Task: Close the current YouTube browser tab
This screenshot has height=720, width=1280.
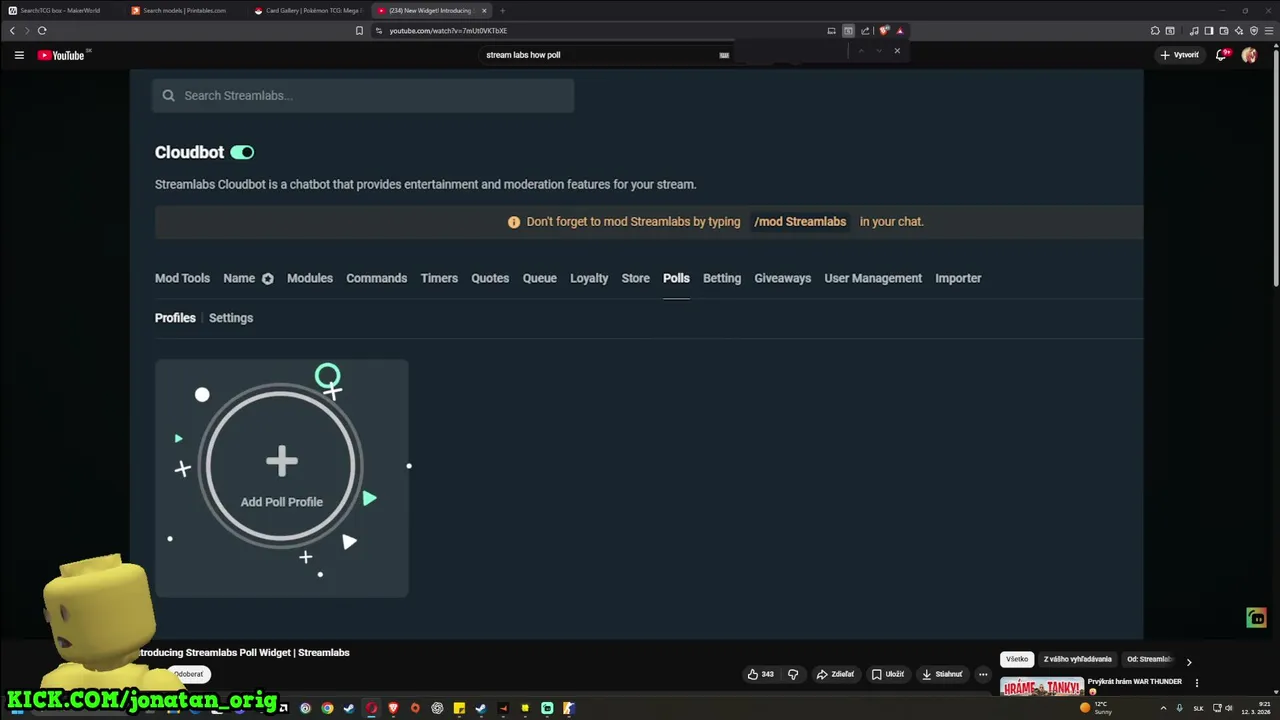Action: [484, 11]
